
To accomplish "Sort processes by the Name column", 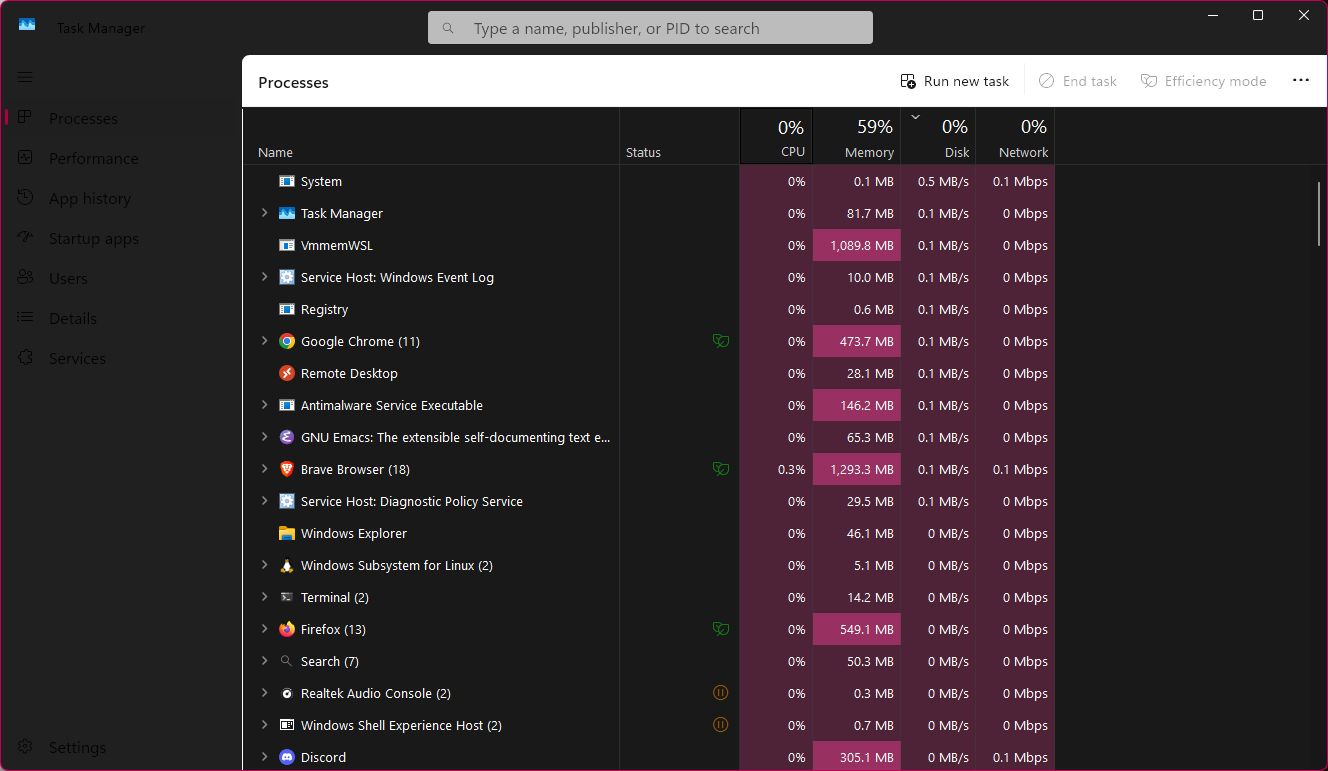I will pos(431,136).
